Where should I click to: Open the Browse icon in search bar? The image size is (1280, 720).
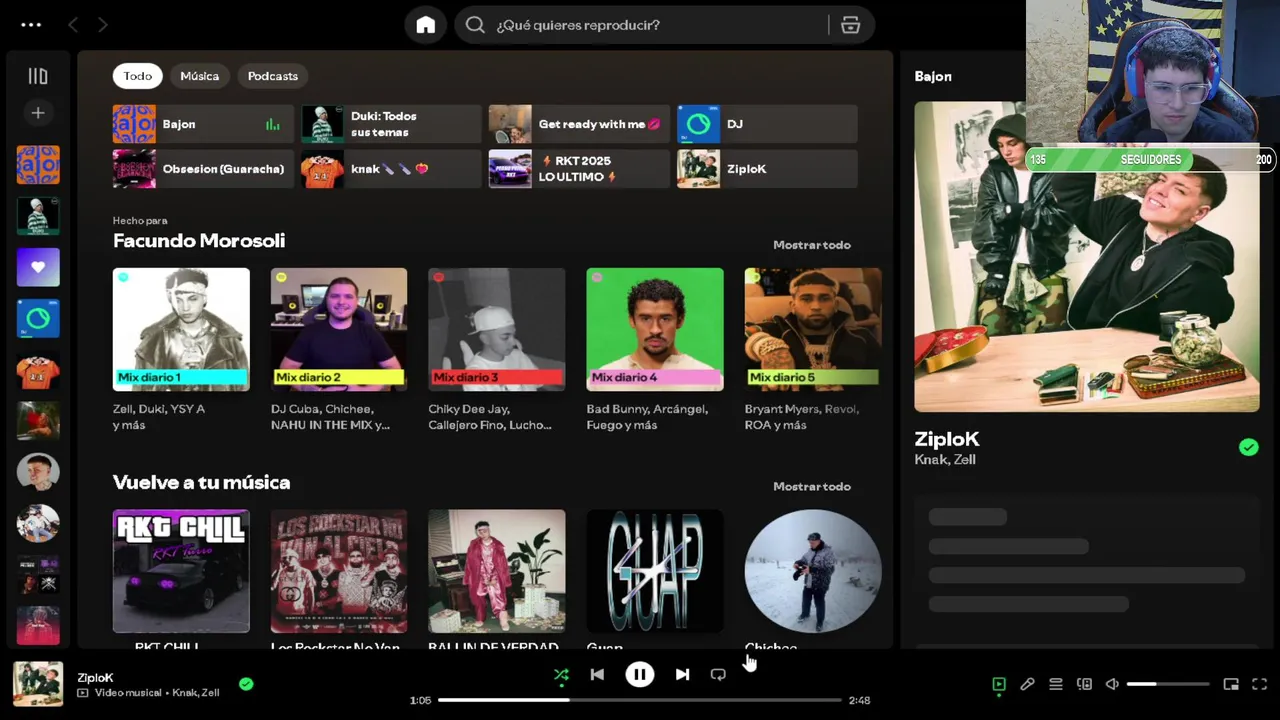point(851,25)
